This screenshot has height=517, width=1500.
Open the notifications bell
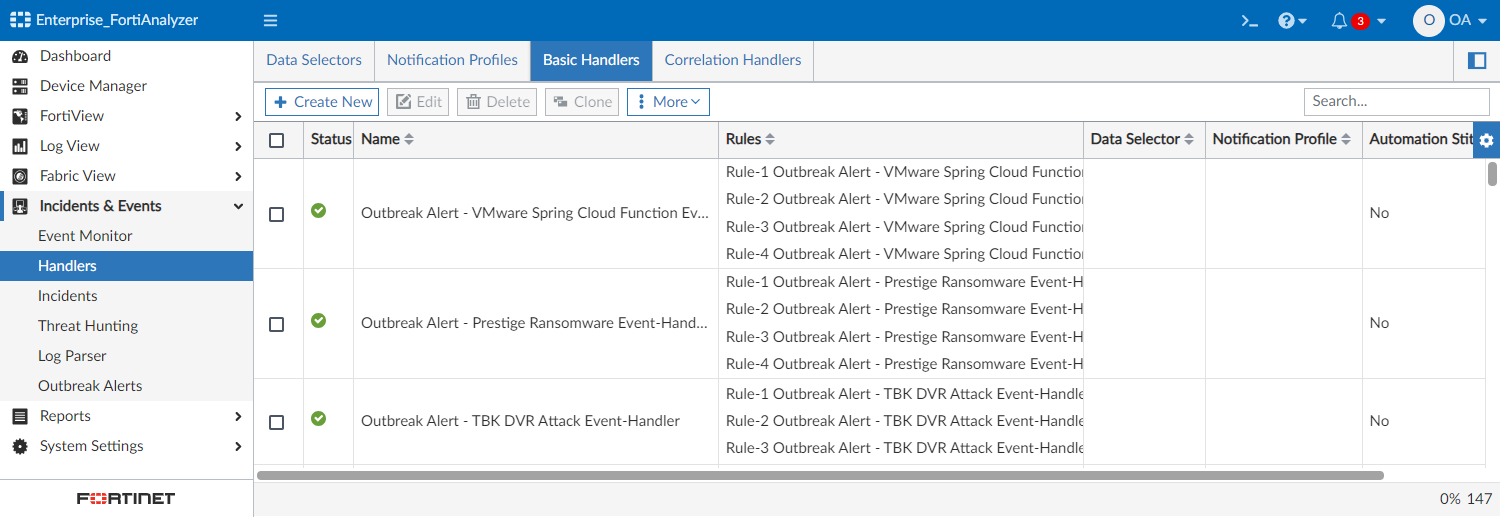coord(1339,21)
